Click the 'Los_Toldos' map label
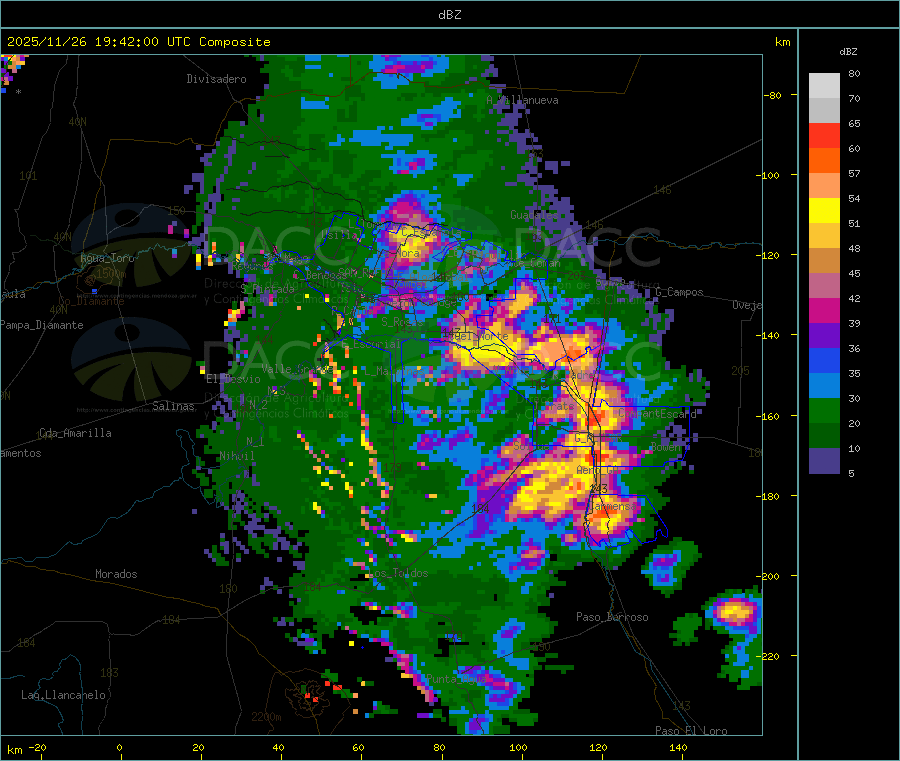The width and height of the screenshot is (900, 761). (x=398, y=574)
